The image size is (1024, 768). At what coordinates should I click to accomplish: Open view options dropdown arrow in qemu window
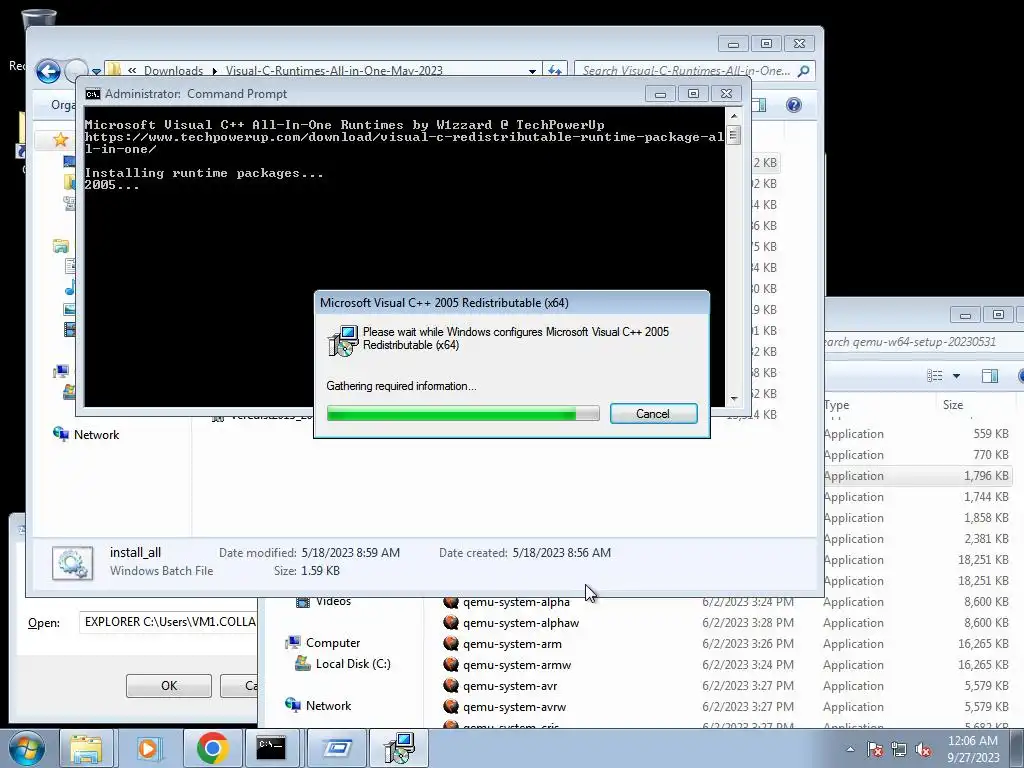(956, 376)
